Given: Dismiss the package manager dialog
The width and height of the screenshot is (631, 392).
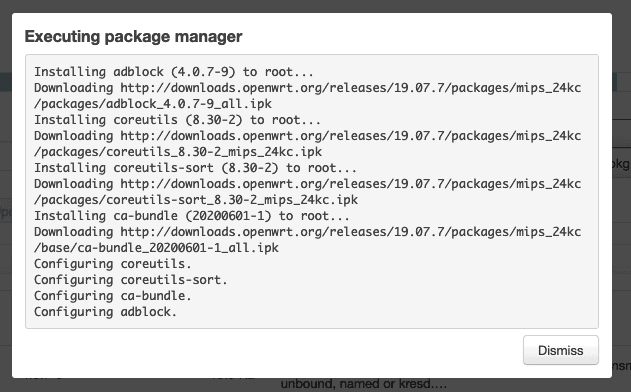Looking at the screenshot, I should pyautogui.click(x=561, y=350).
